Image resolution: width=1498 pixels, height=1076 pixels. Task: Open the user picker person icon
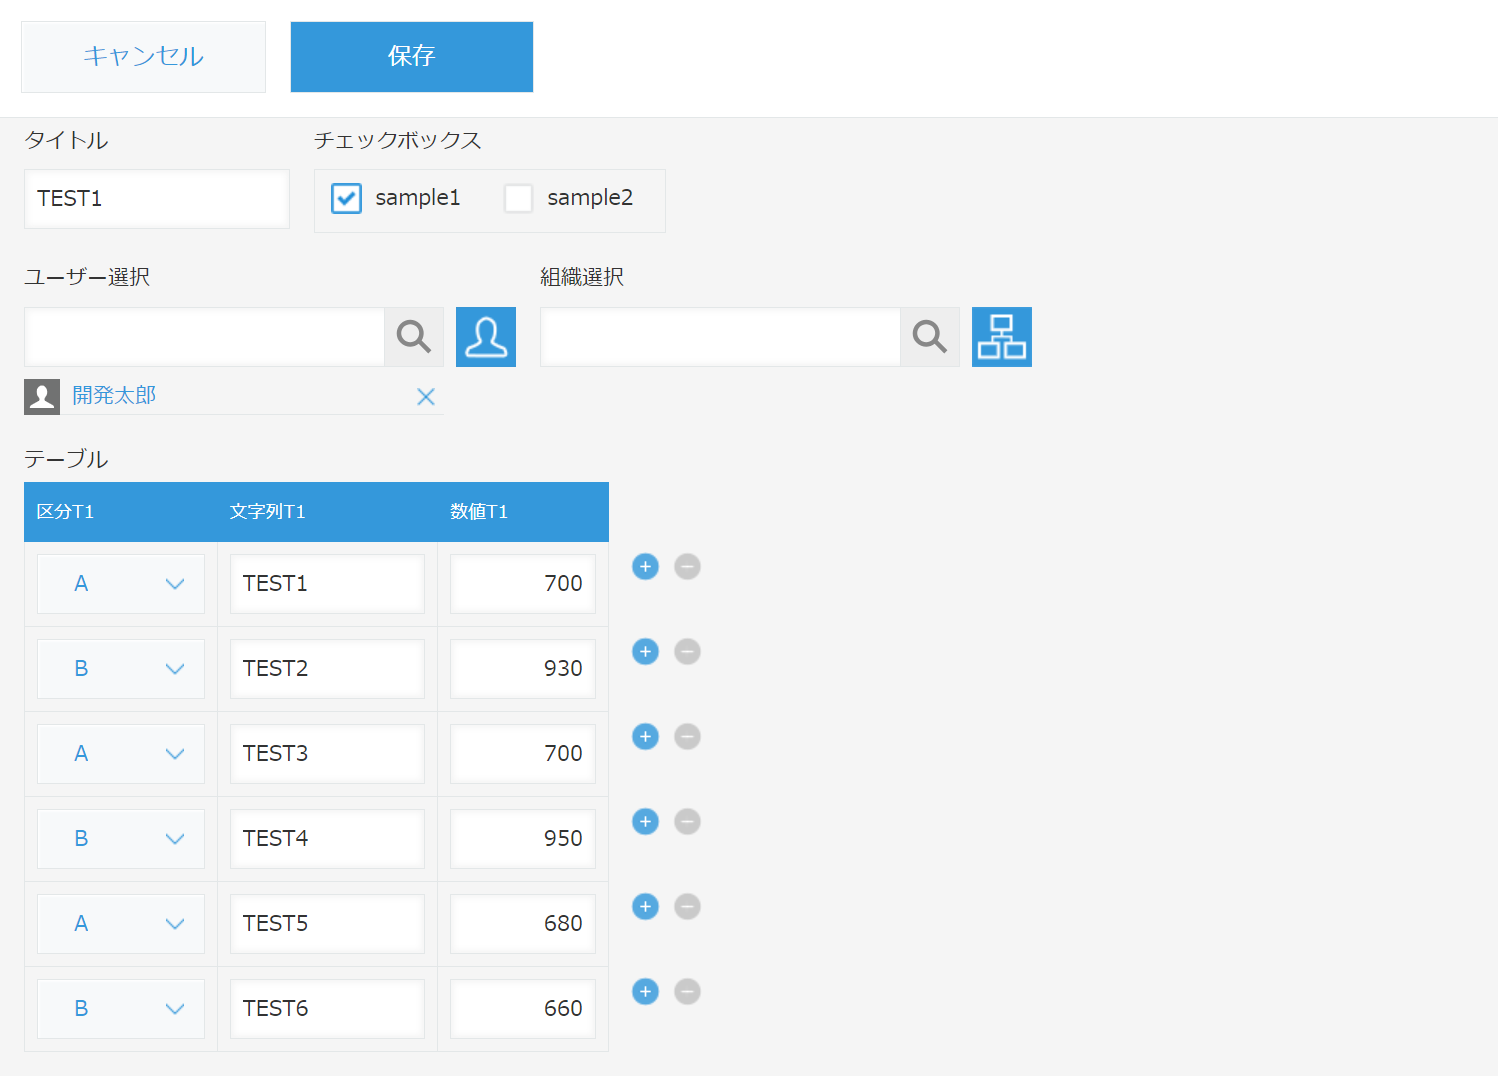click(486, 337)
